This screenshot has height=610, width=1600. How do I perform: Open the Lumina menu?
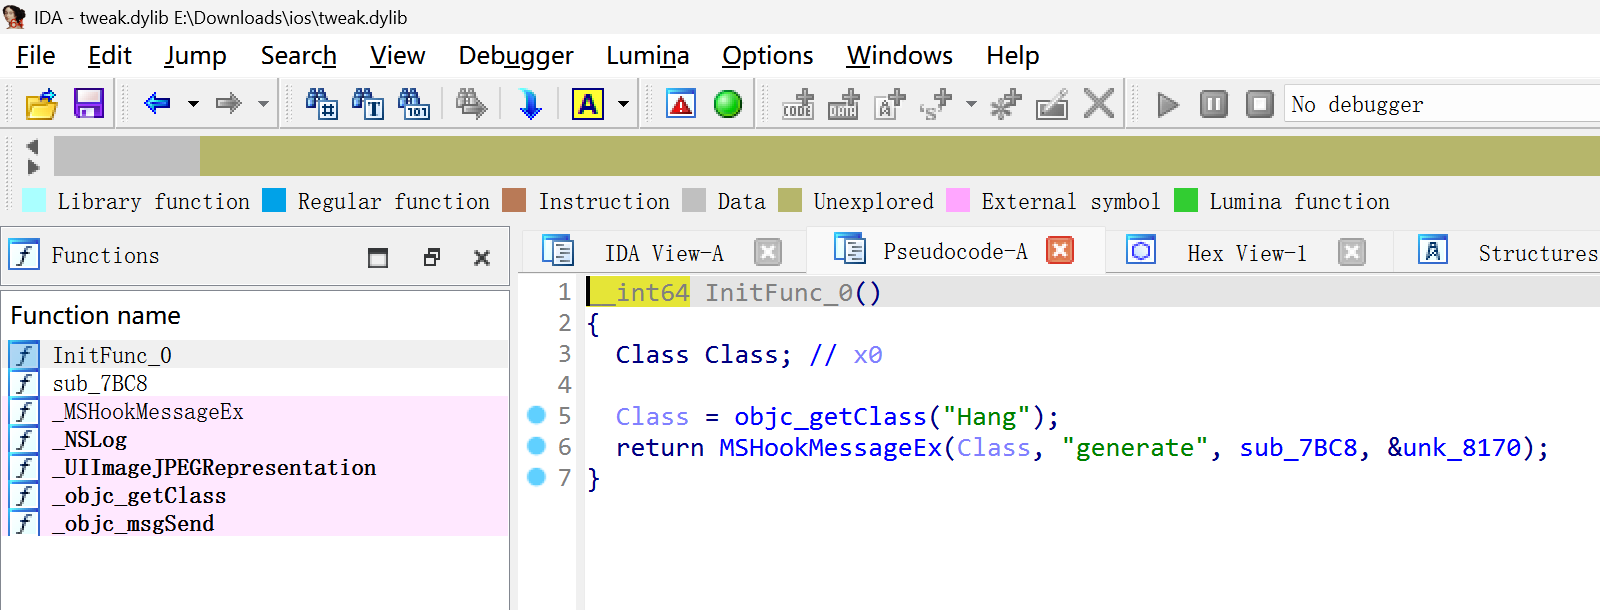[x=647, y=56]
